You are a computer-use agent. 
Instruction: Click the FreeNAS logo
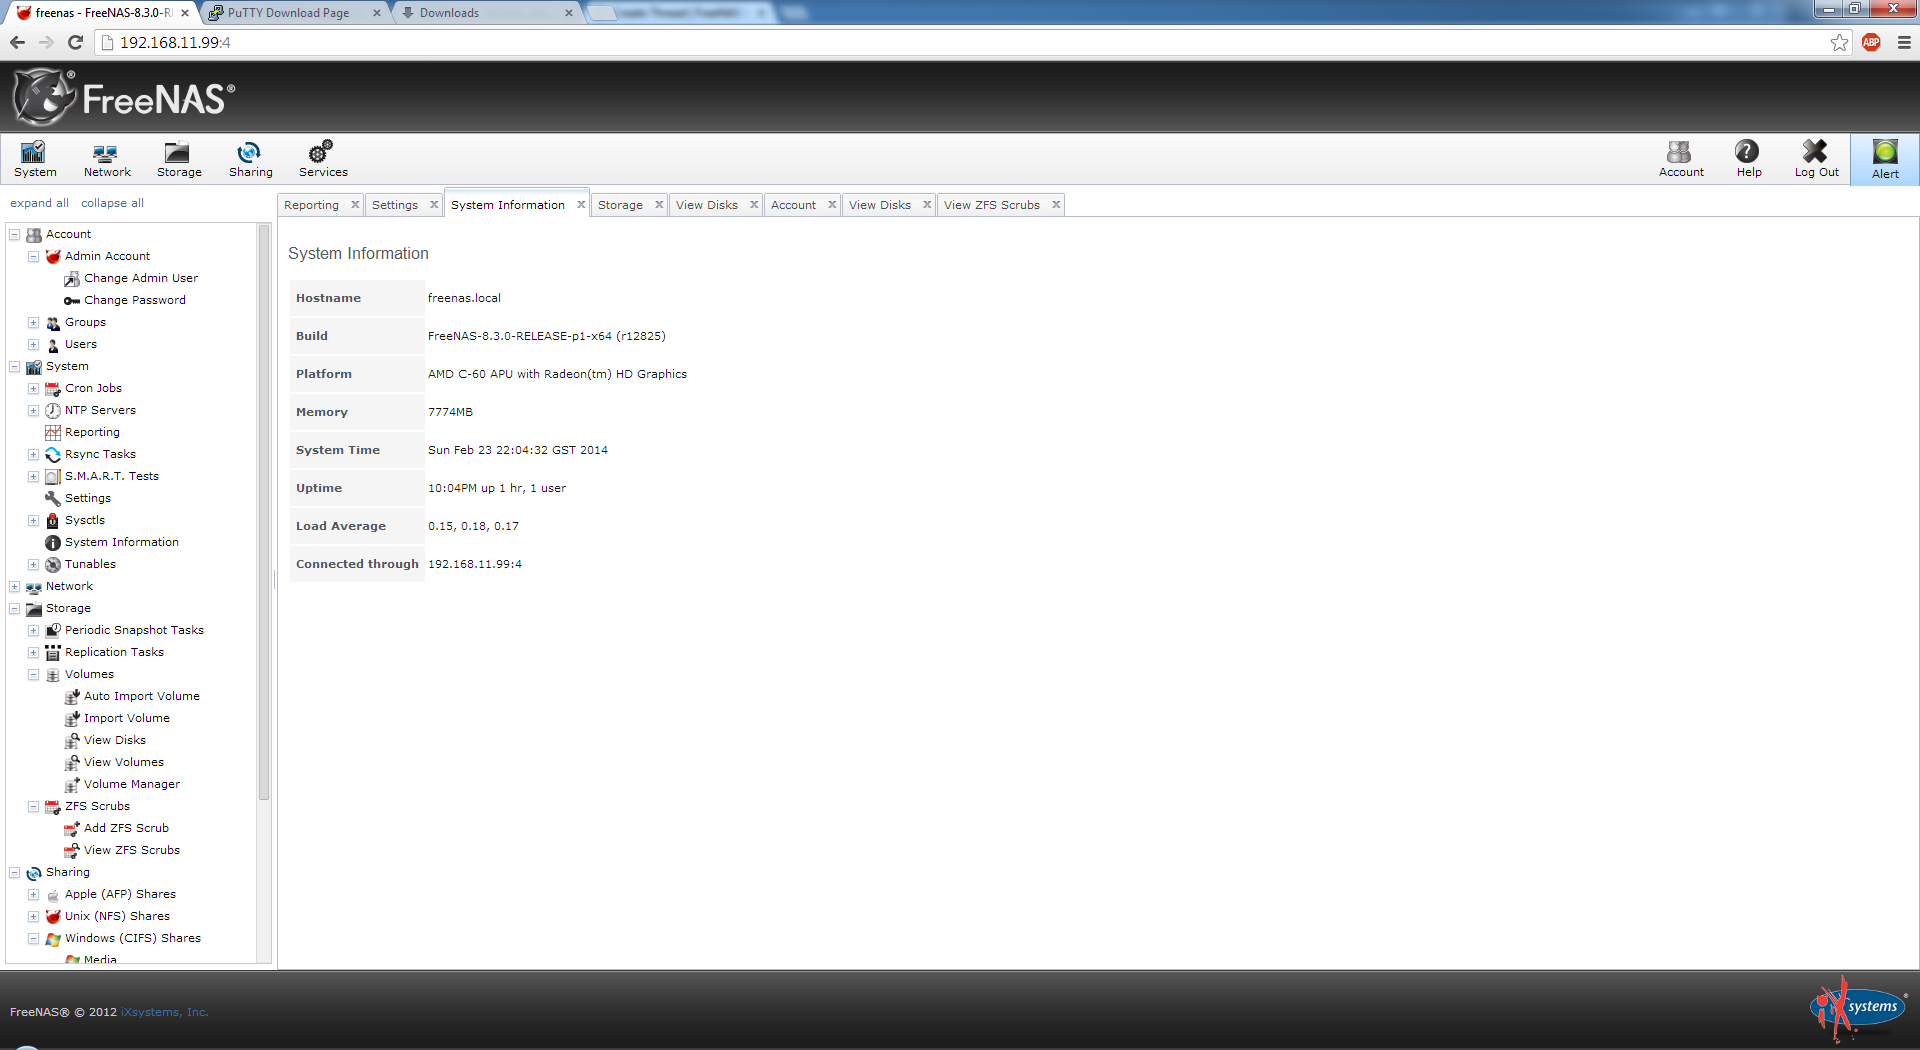[x=124, y=97]
